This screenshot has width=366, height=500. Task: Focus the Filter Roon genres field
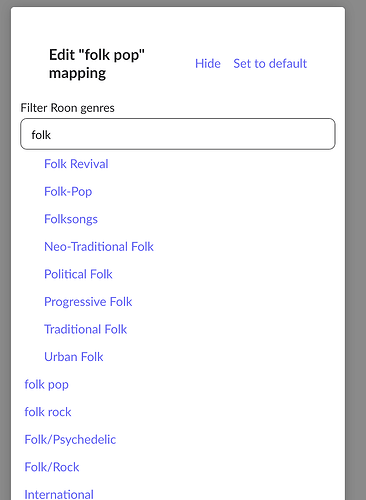178,134
